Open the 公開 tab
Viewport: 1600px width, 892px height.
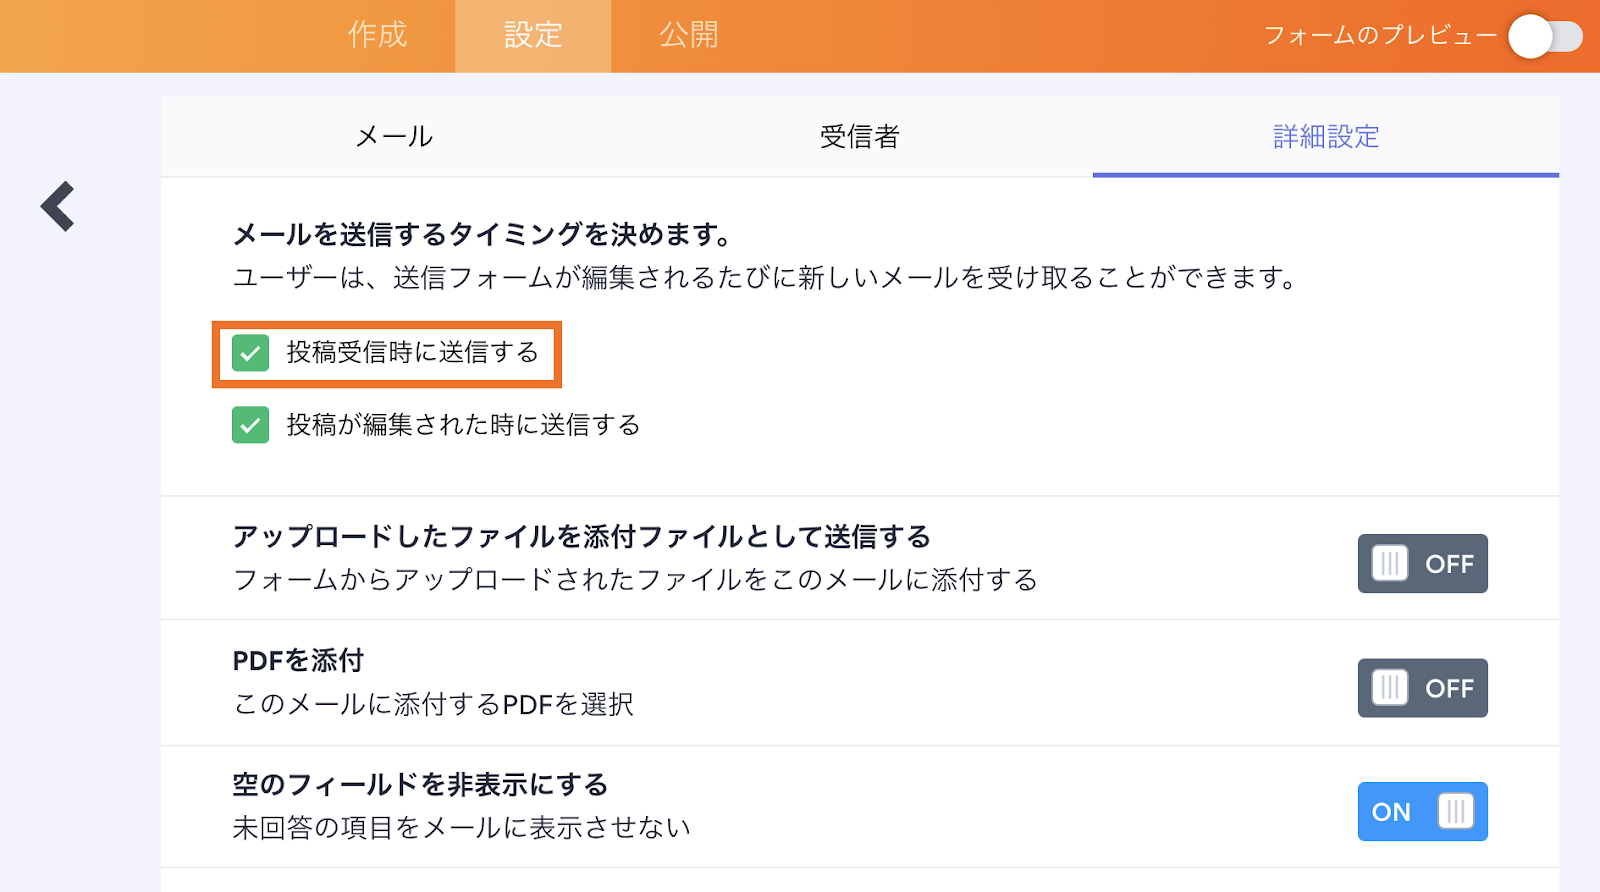pos(688,35)
